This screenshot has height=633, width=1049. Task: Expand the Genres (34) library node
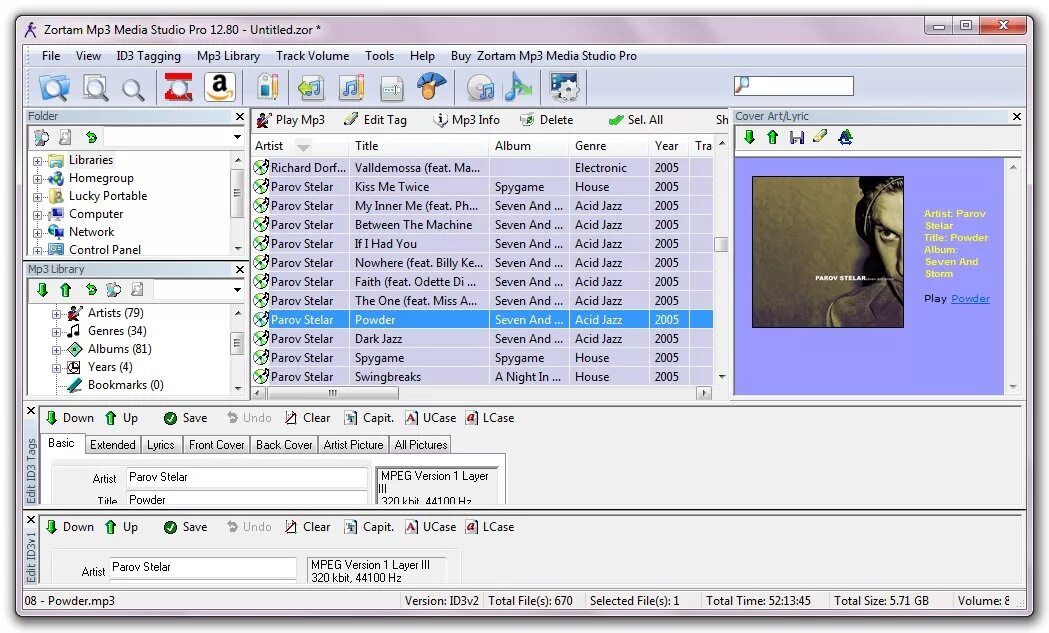pyautogui.click(x=57, y=332)
